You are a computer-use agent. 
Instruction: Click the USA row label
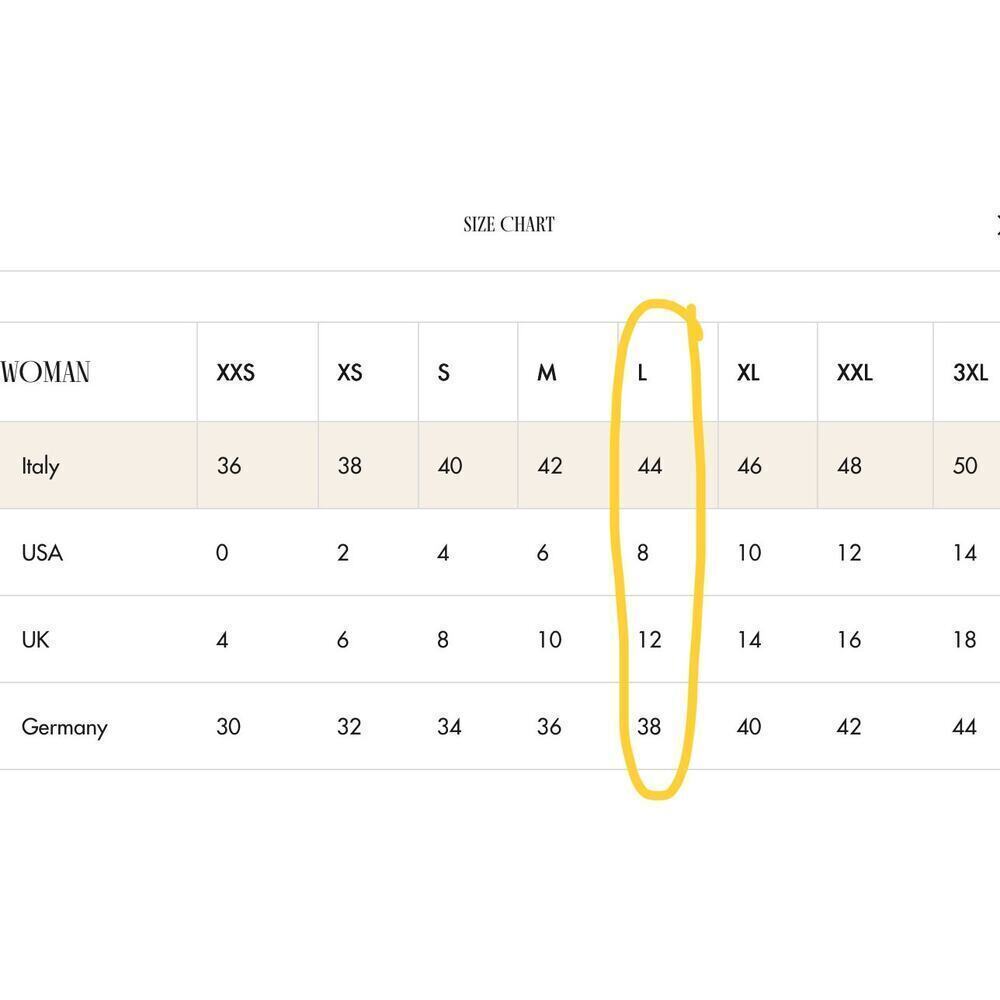(42, 552)
